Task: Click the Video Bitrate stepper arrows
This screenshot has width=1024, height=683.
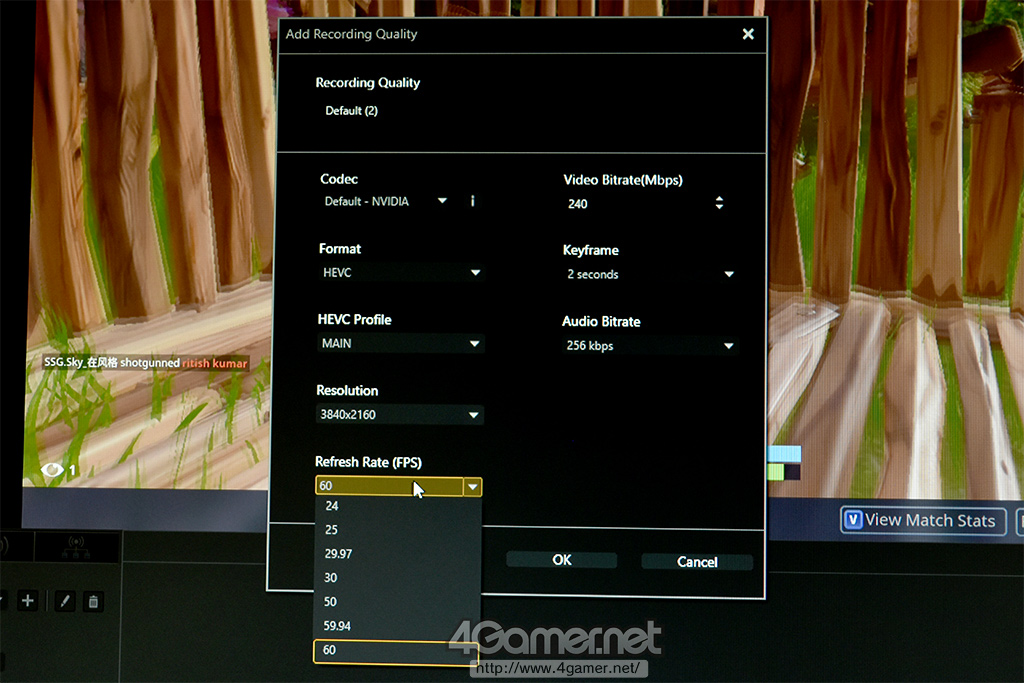Action: tap(719, 203)
